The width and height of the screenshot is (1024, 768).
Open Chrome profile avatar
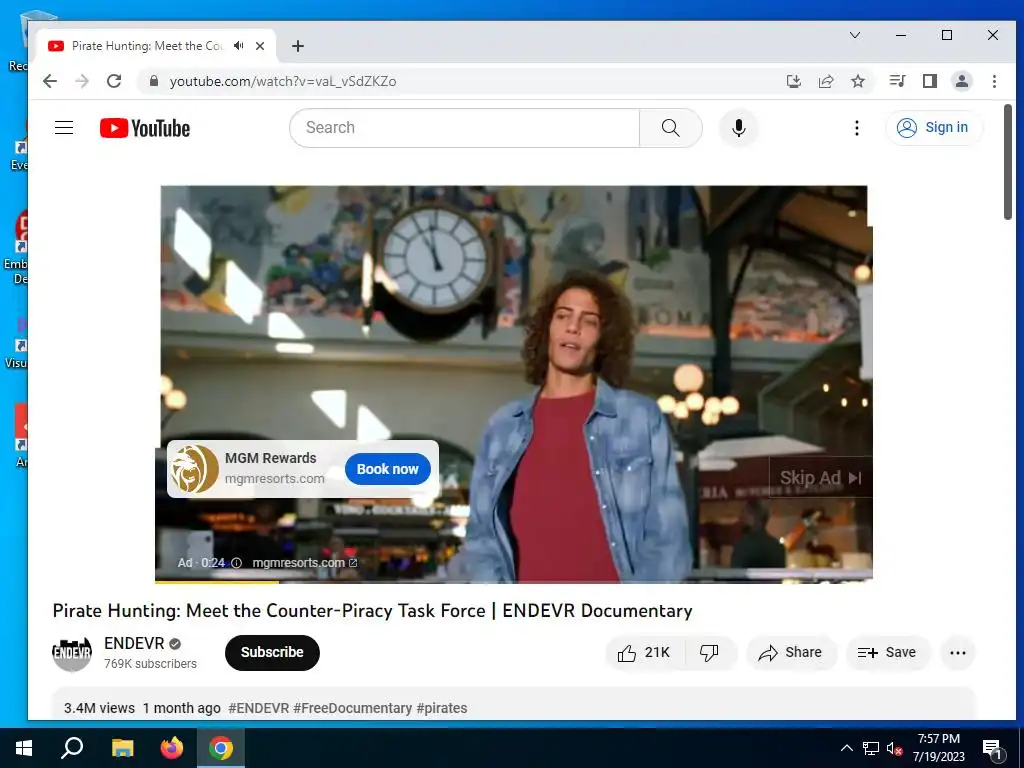pos(961,81)
